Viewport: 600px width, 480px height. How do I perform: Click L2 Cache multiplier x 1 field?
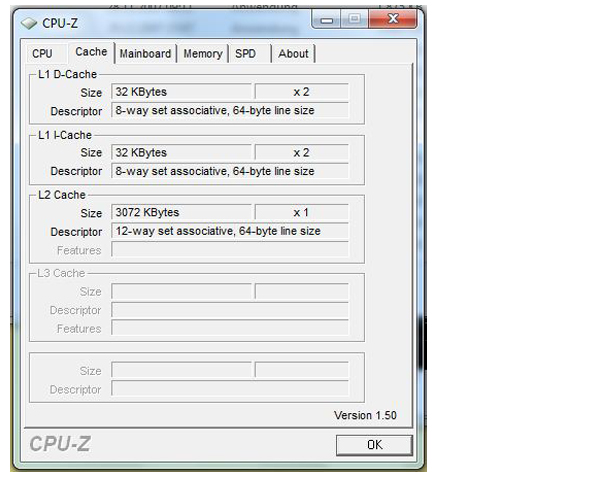coord(302,212)
